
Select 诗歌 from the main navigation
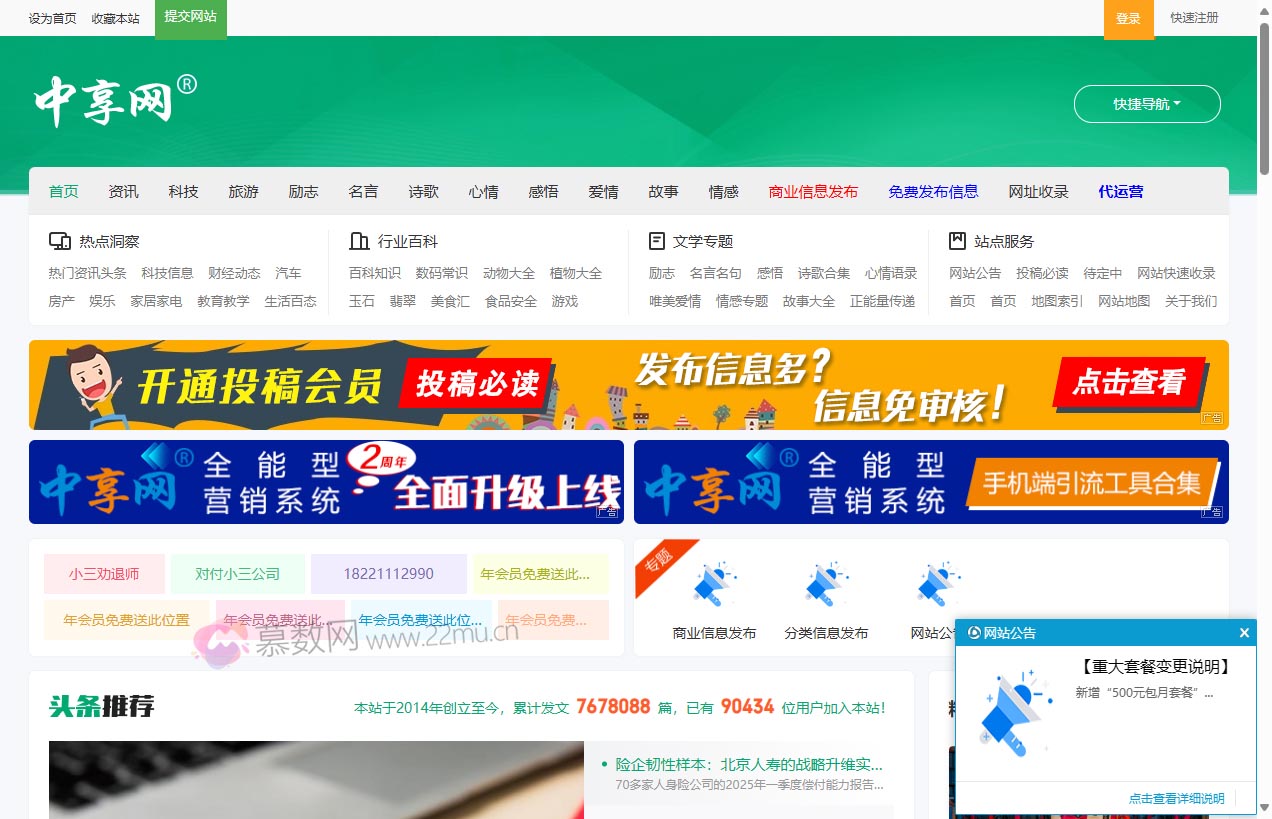tap(423, 191)
